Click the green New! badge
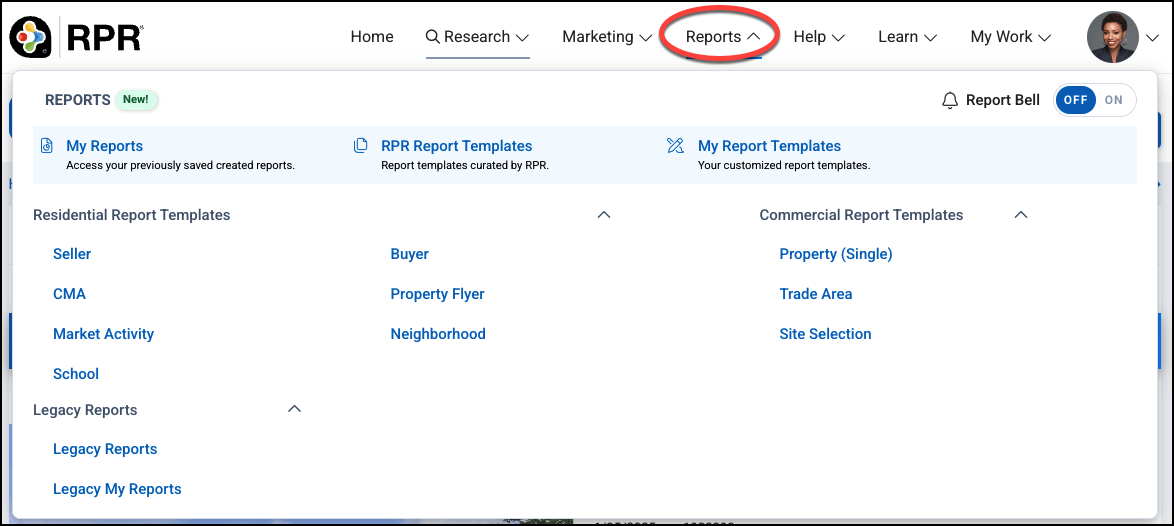The image size is (1174, 526). click(x=136, y=100)
